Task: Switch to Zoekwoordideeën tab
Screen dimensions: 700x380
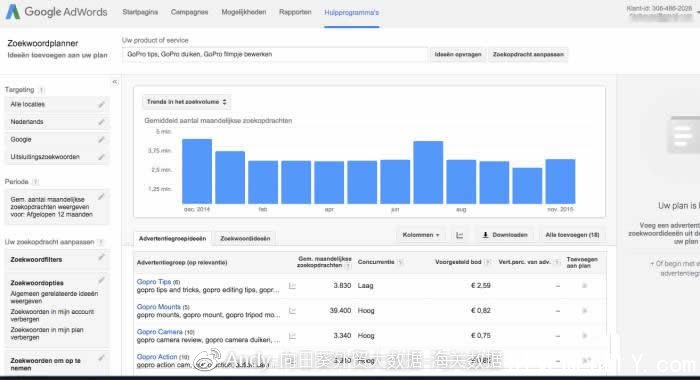Action: [245, 238]
